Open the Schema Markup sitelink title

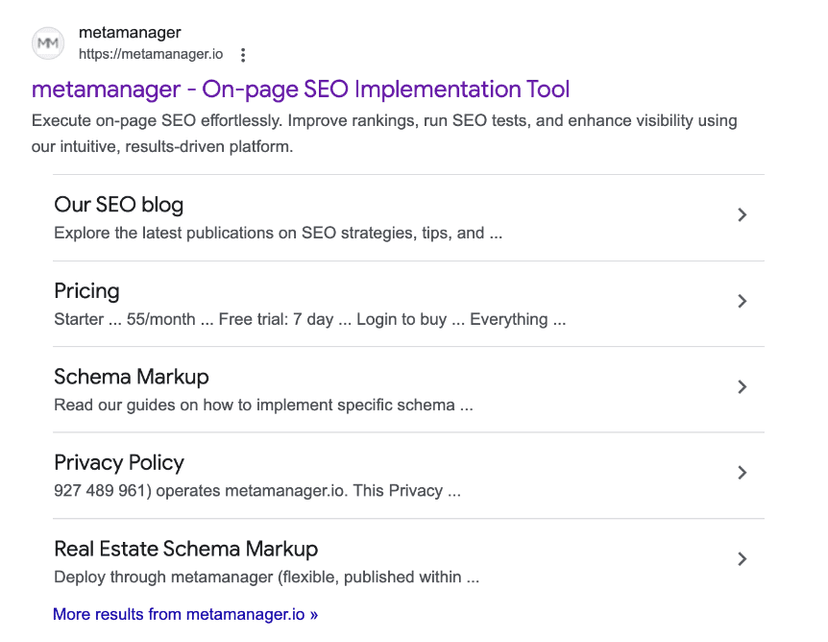click(x=131, y=377)
